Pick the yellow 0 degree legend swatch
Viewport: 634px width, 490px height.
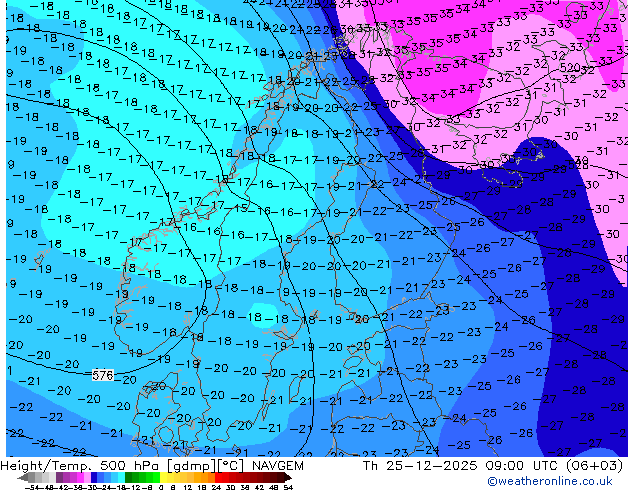[163, 477]
